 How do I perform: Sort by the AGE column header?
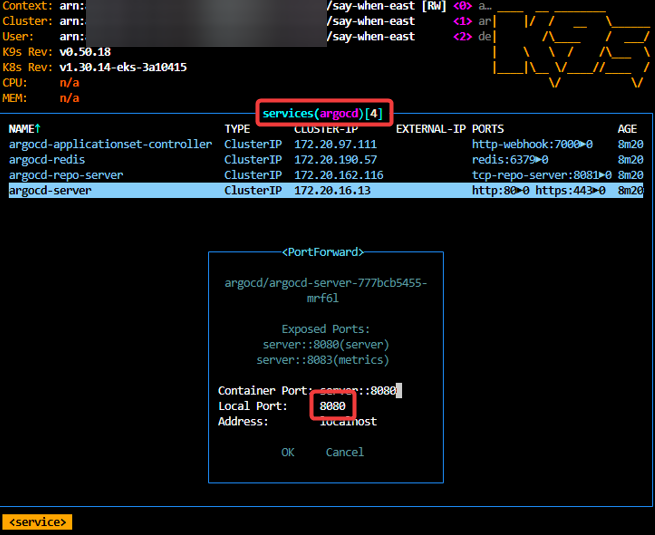[x=627, y=129]
